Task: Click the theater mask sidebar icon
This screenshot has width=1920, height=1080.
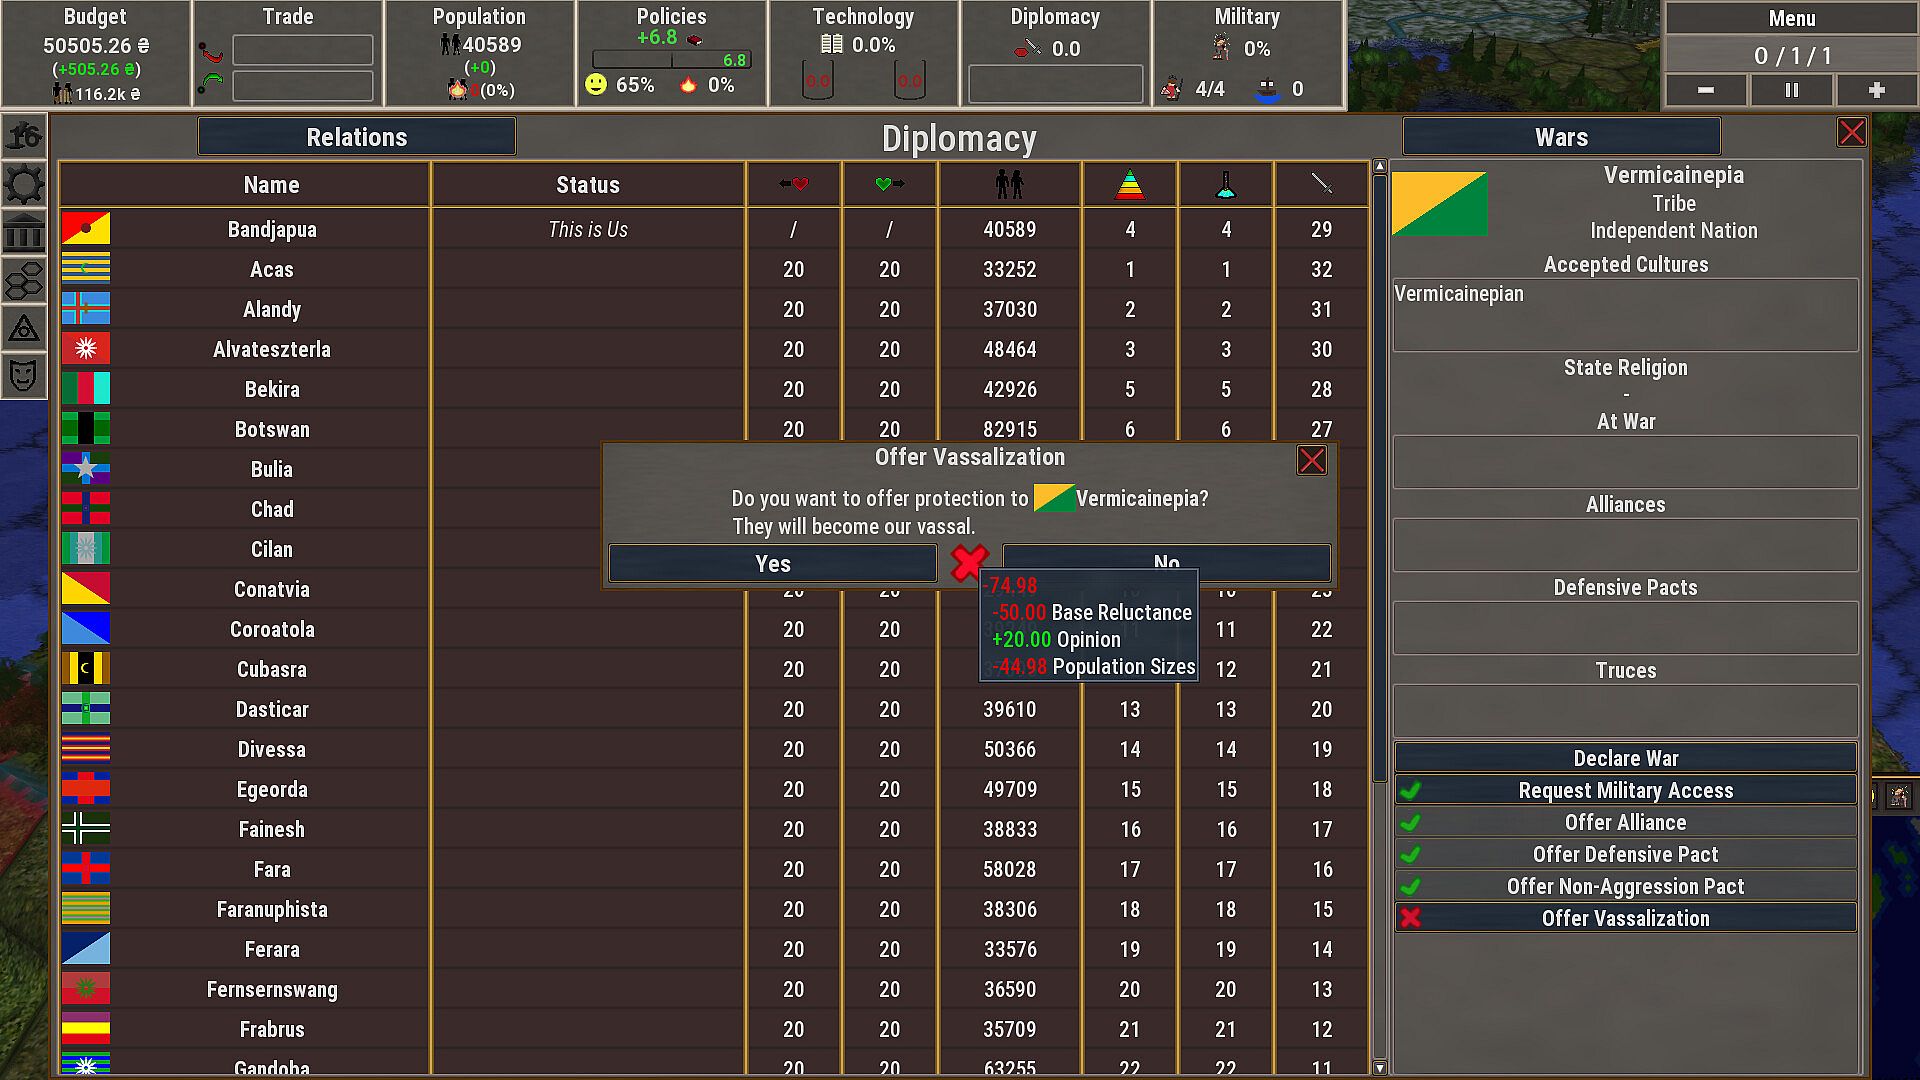Action: pyautogui.click(x=24, y=376)
